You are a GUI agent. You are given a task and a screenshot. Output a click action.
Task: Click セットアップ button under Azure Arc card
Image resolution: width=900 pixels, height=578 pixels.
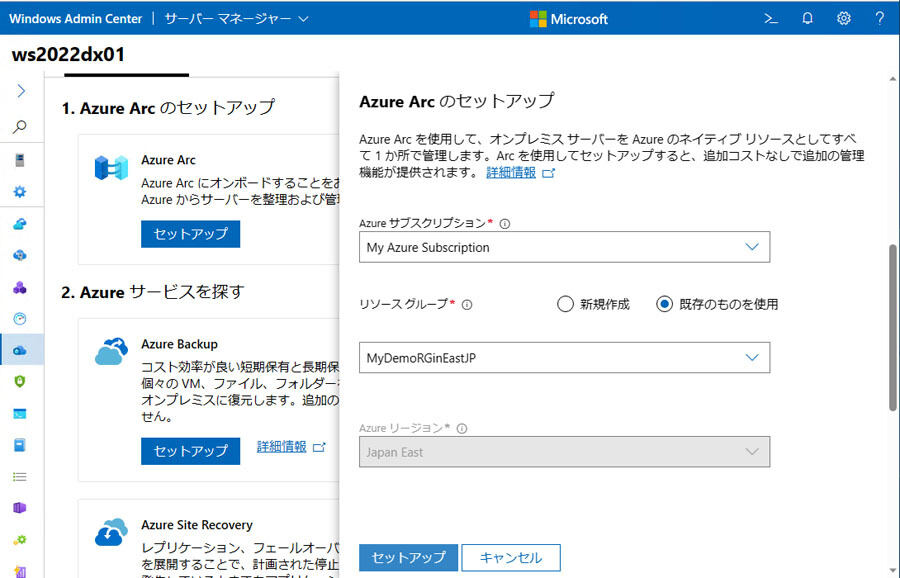point(191,234)
